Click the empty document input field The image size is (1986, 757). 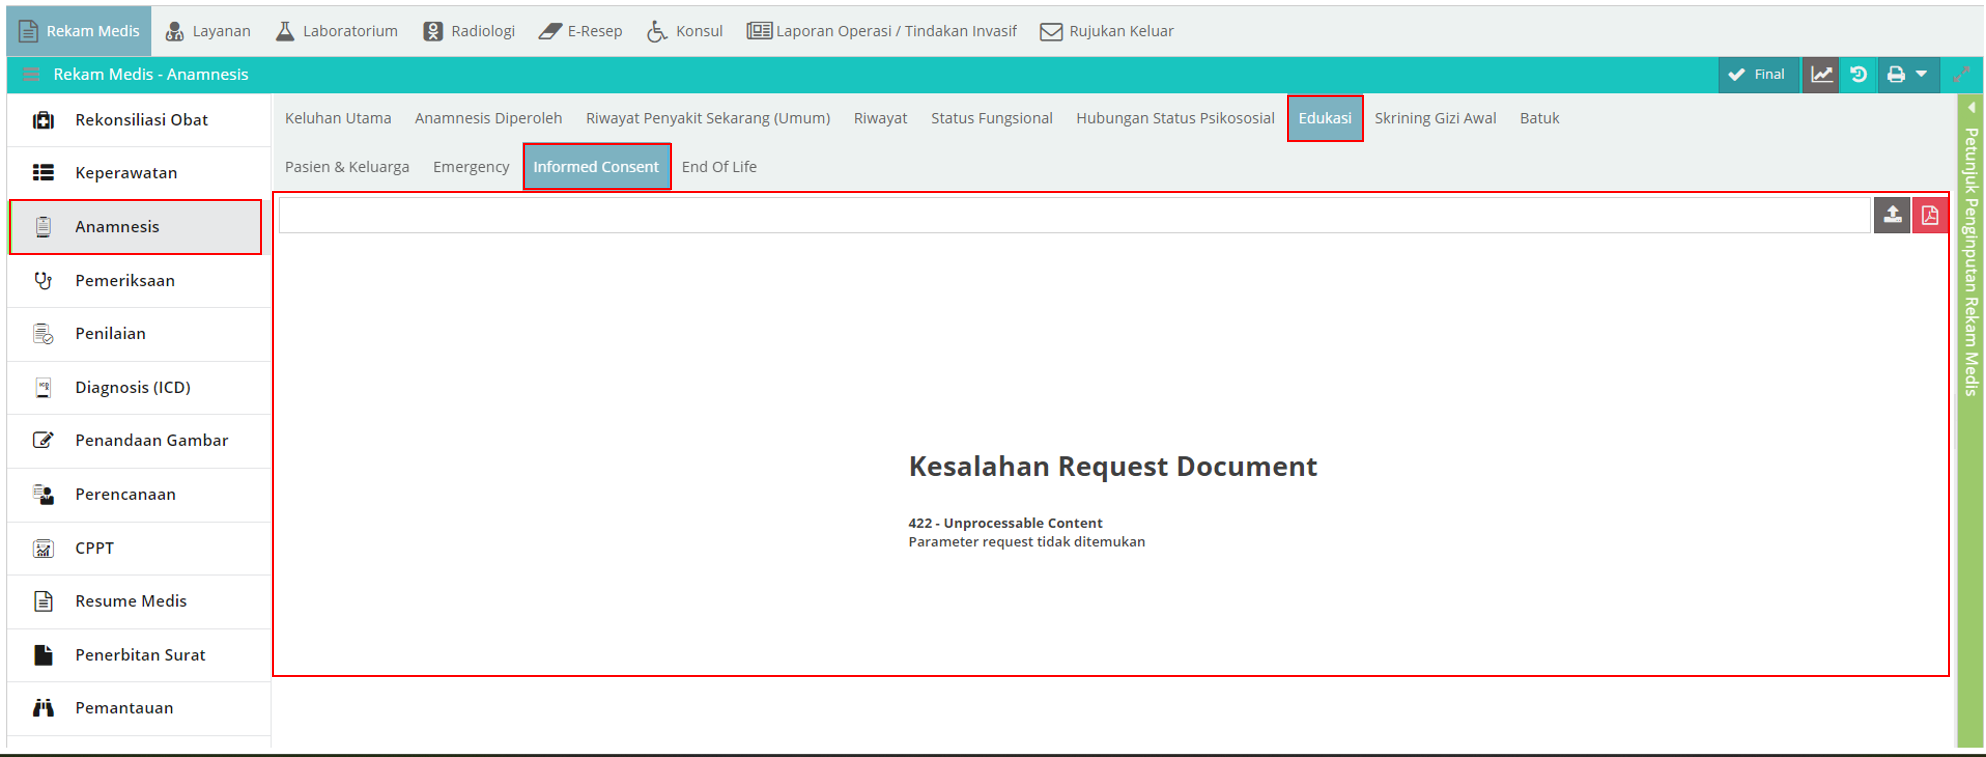click(x=1074, y=215)
